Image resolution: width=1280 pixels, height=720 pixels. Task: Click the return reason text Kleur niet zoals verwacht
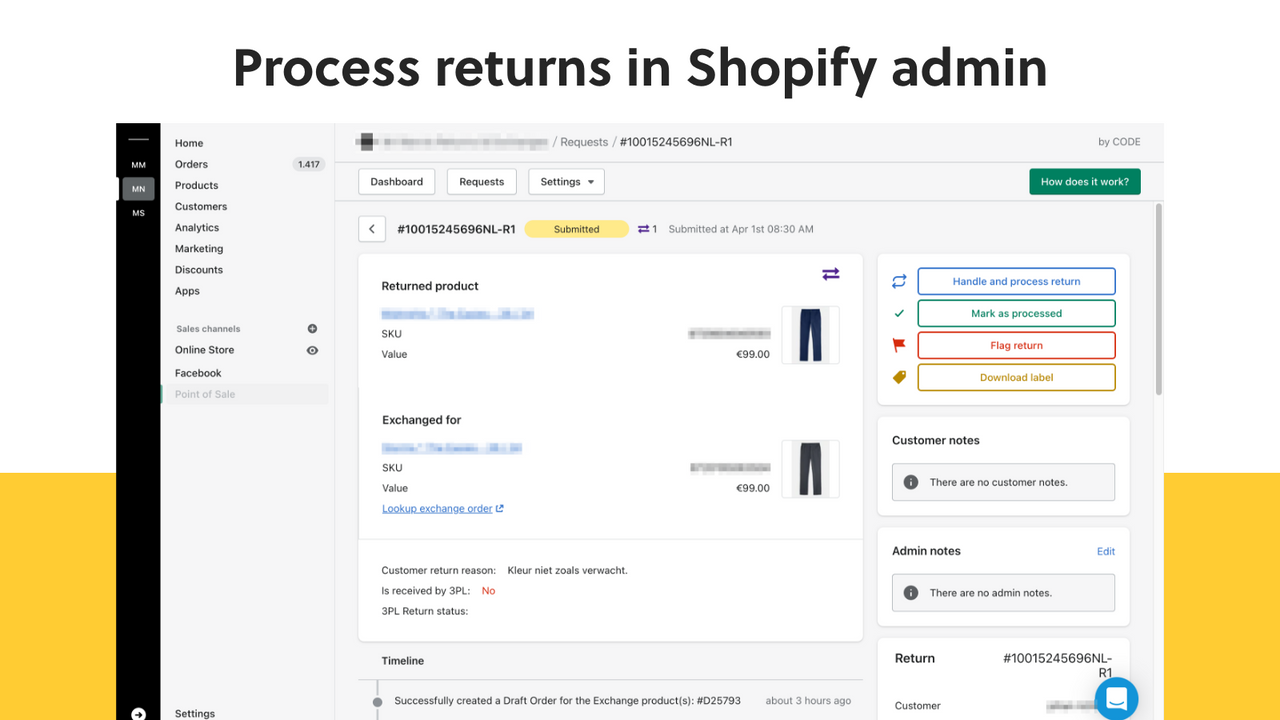click(x=567, y=570)
